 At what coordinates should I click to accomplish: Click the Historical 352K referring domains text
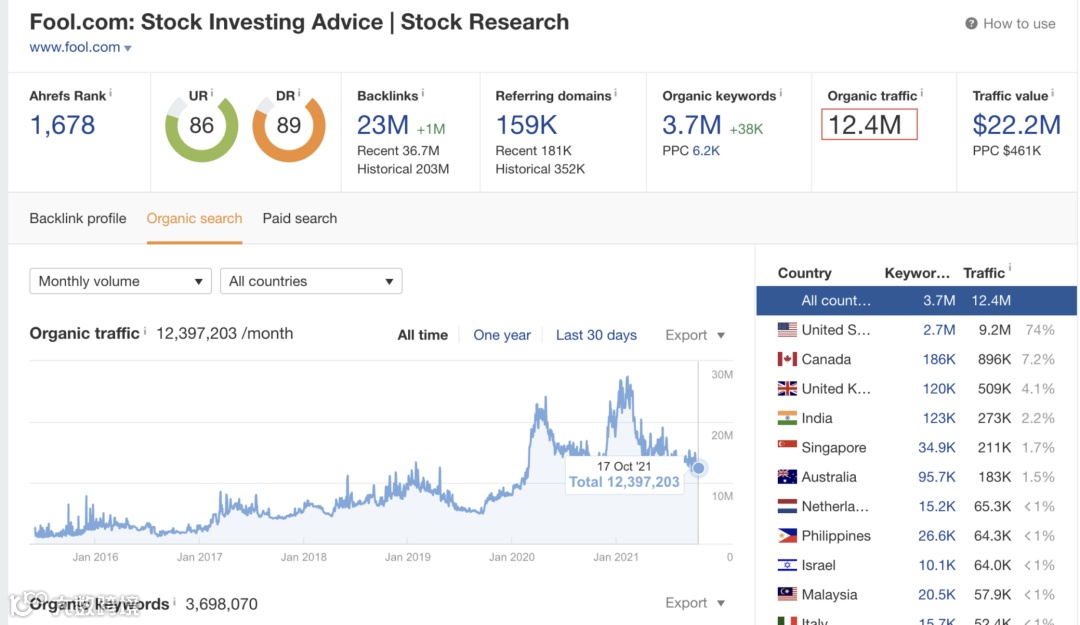coord(540,169)
